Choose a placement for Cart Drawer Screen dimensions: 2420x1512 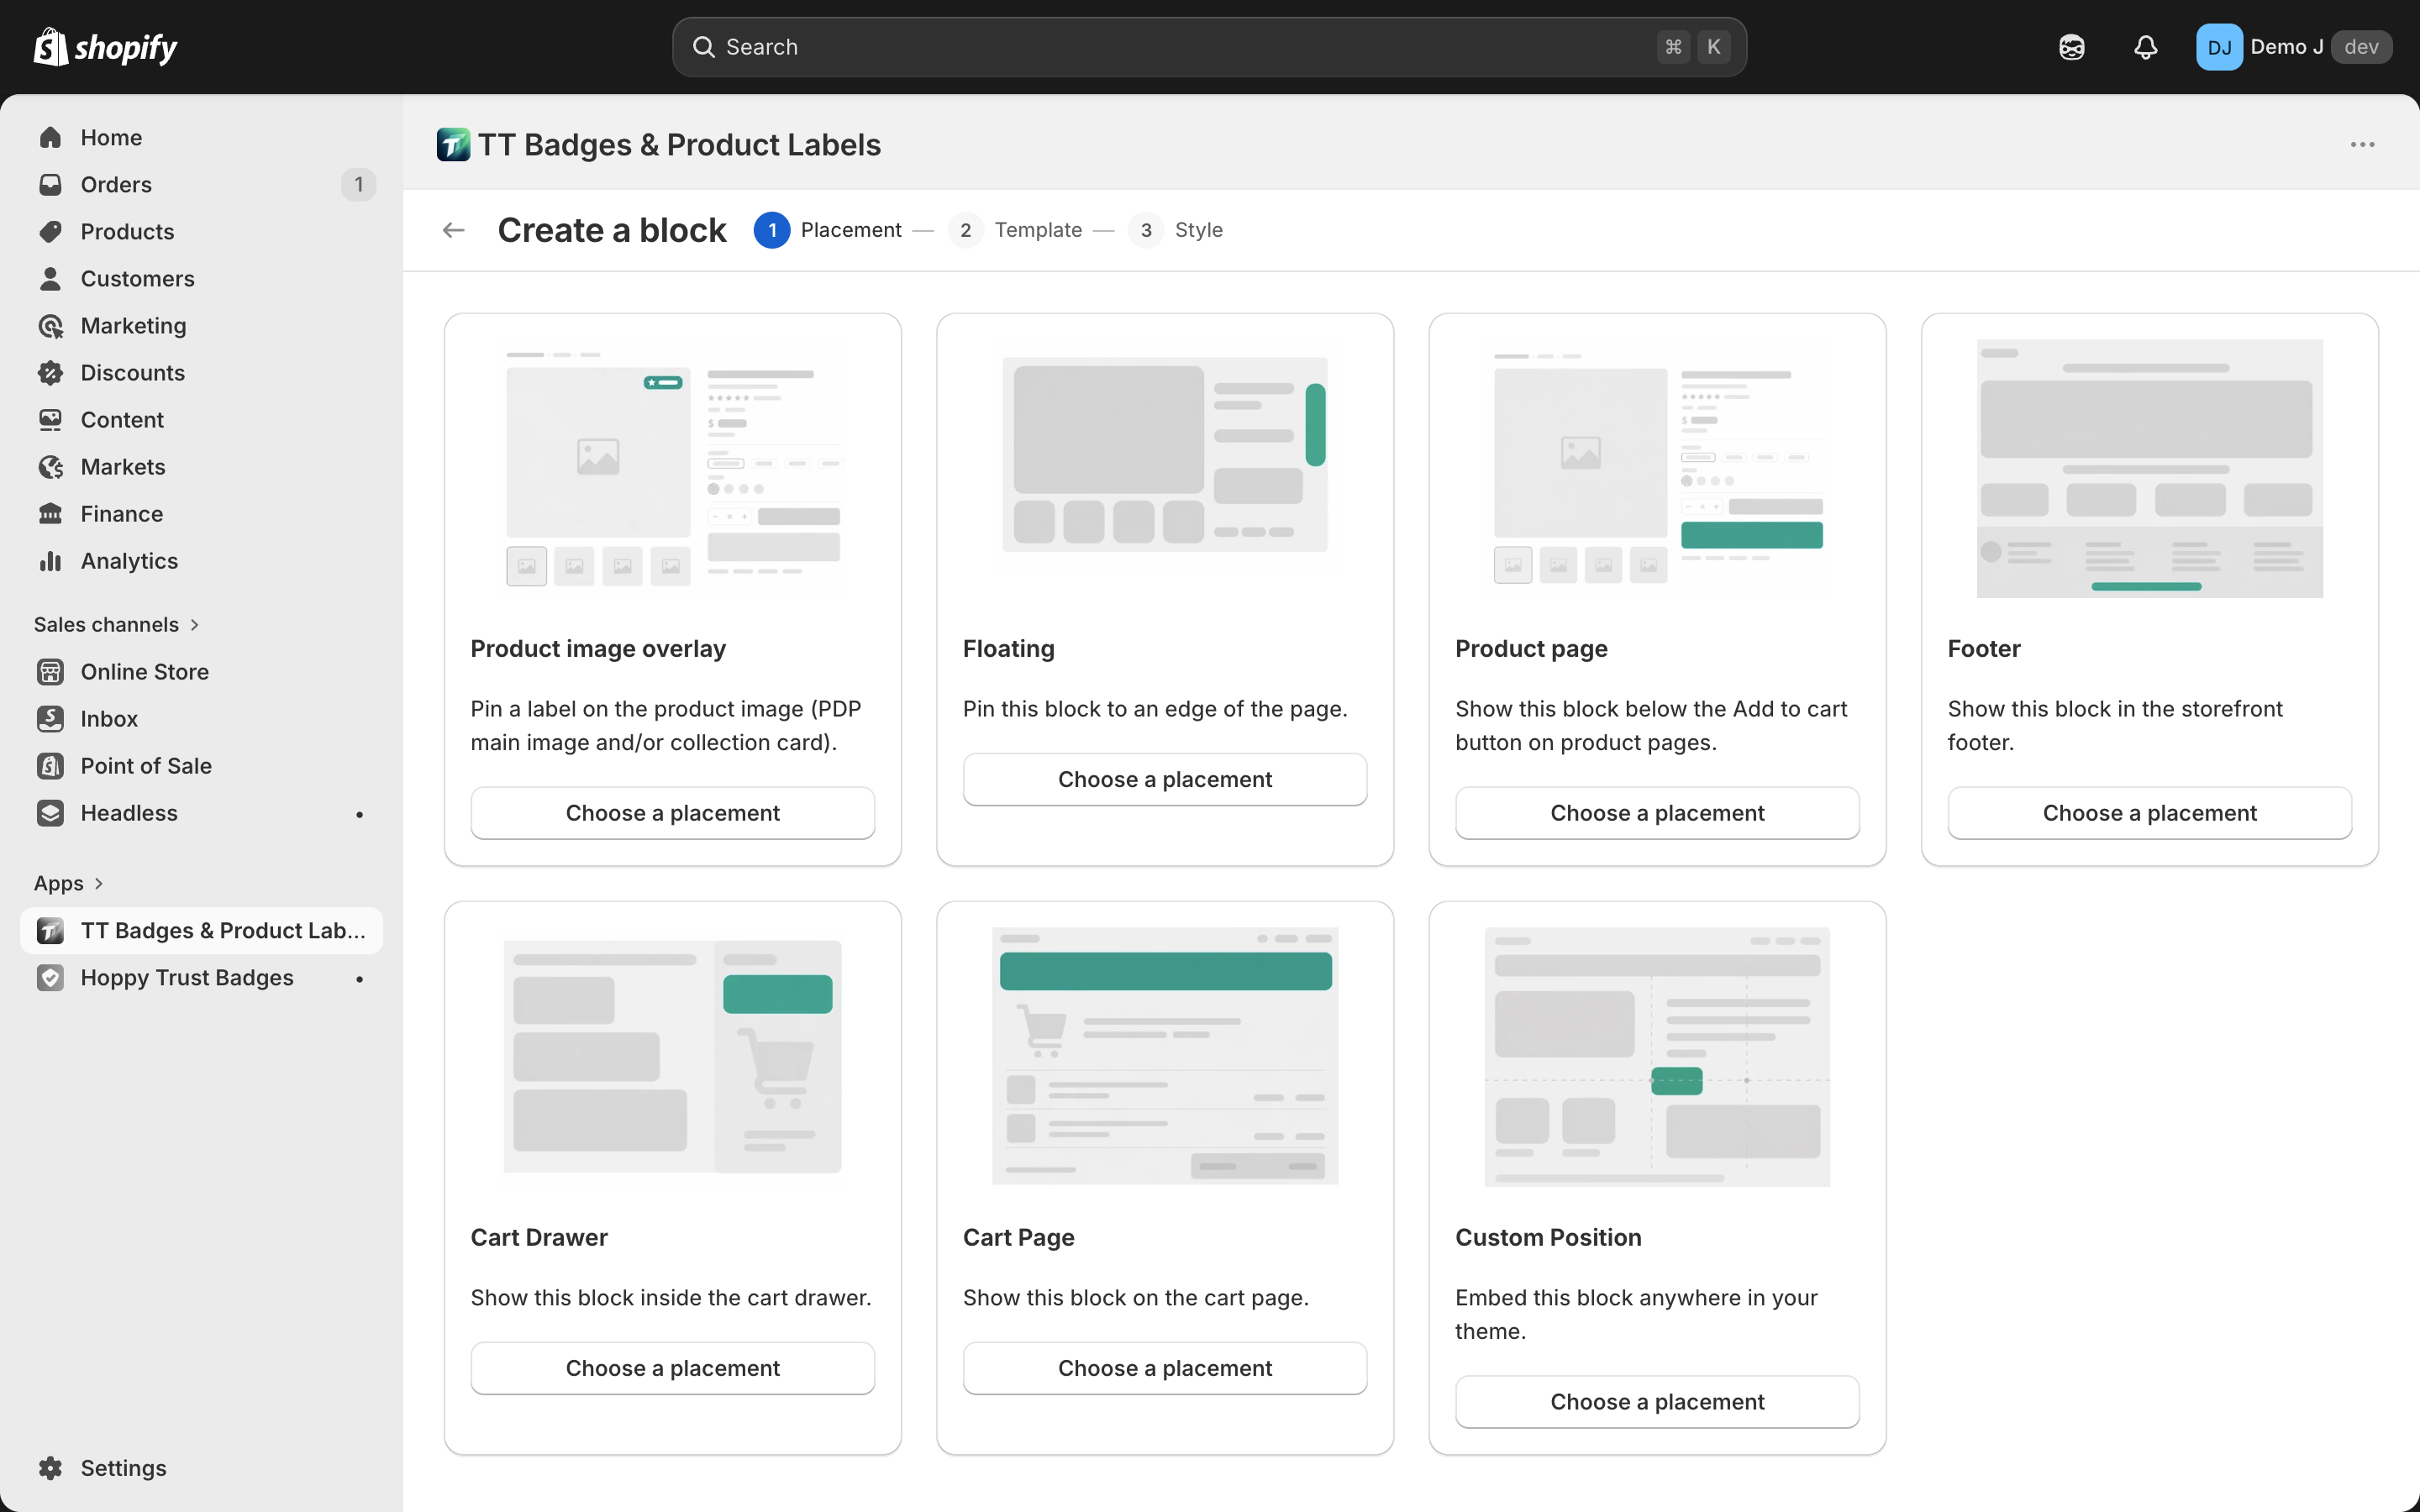point(673,1368)
